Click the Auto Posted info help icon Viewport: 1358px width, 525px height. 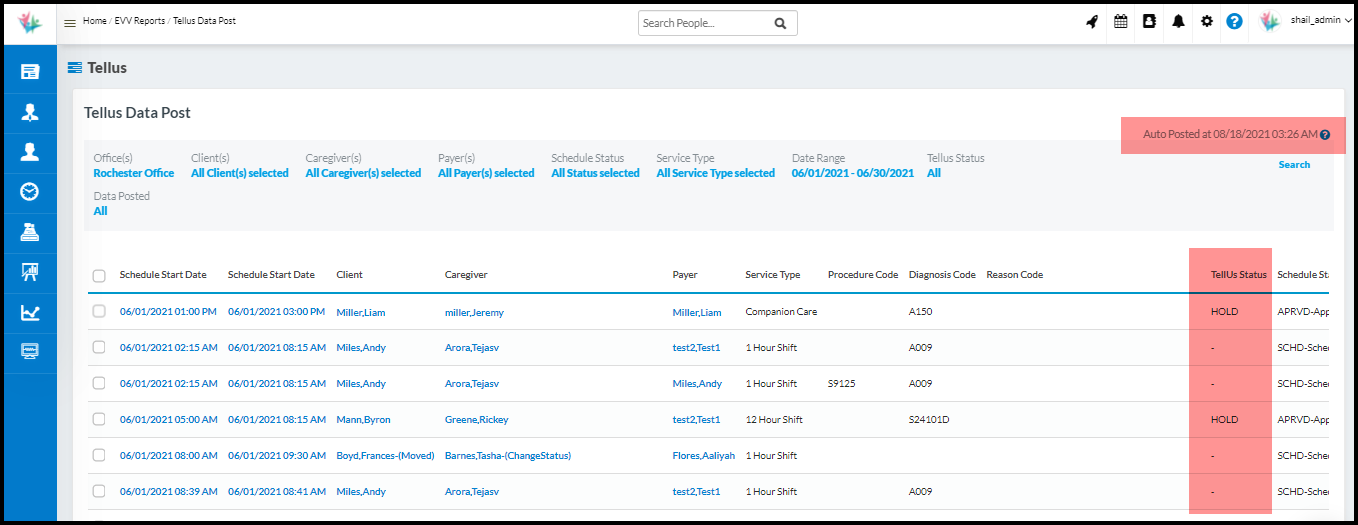click(x=1325, y=135)
